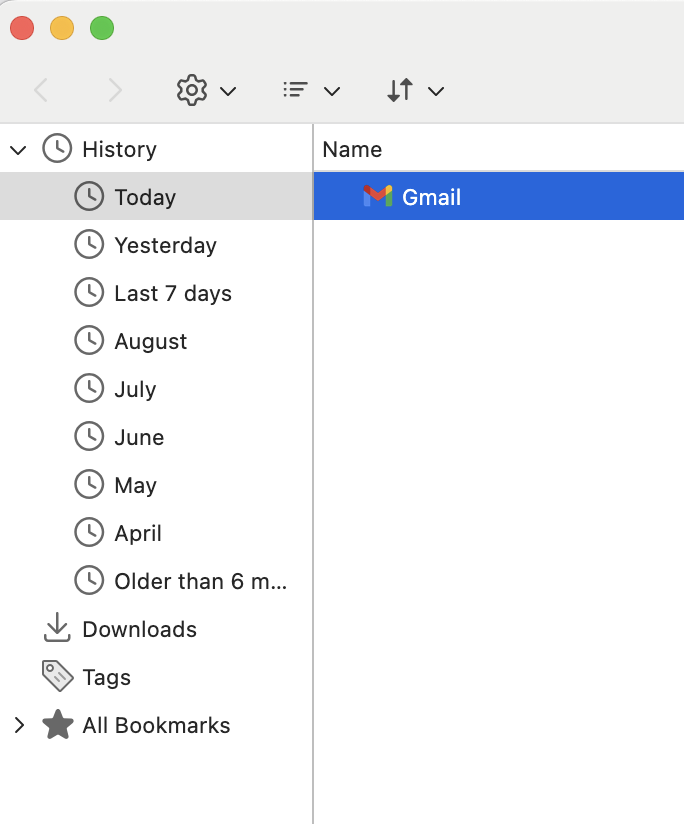684x824 pixels.
Task: Click the back navigation arrow
Action: click(x=41, y=90)
